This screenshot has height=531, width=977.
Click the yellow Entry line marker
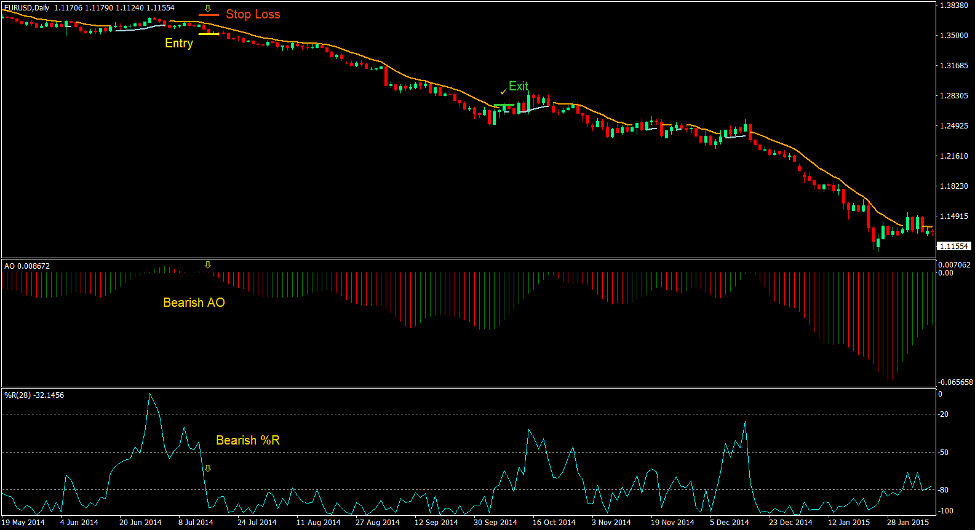click(209, 35)
